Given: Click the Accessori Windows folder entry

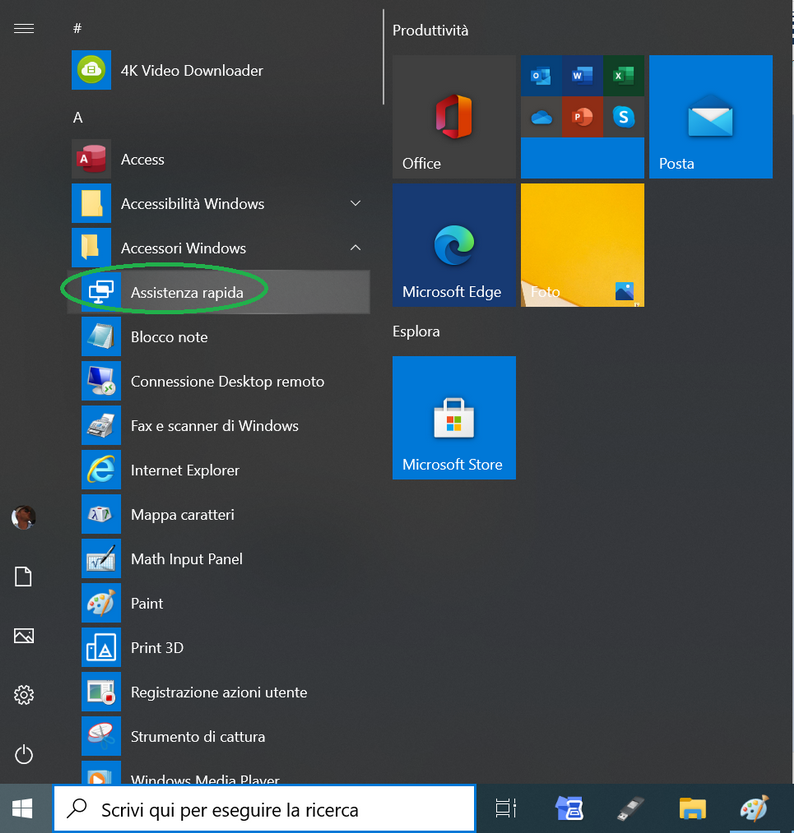Looking at the screenshot, I should [220, 248].
